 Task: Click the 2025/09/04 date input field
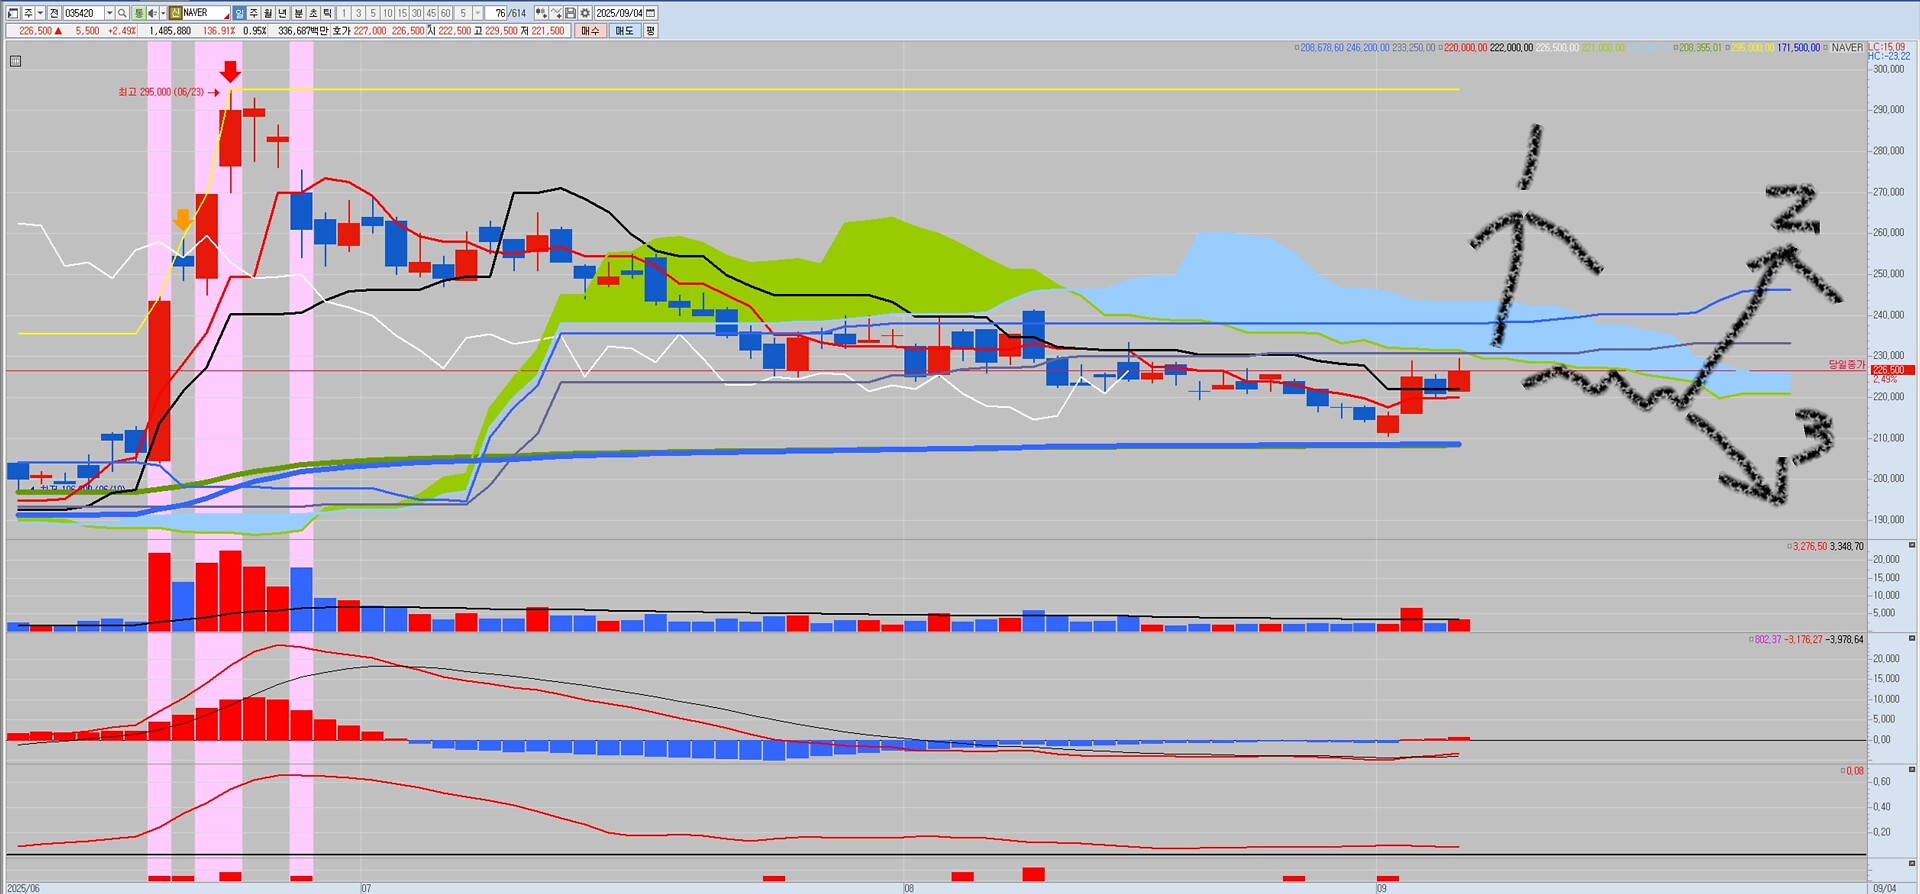[x=619, y=13]
